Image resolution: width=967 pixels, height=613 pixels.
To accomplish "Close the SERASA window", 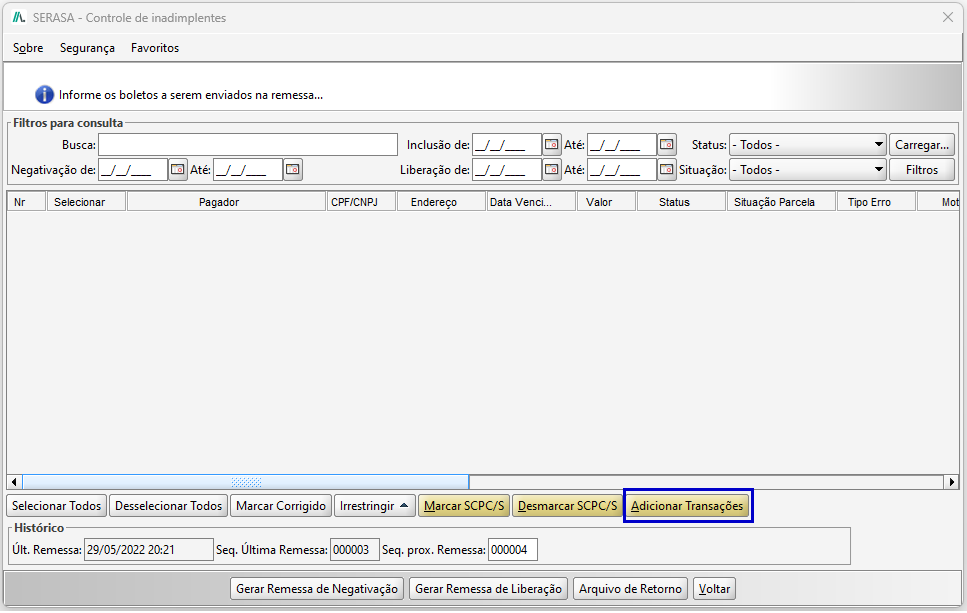I will pos(948,17).
